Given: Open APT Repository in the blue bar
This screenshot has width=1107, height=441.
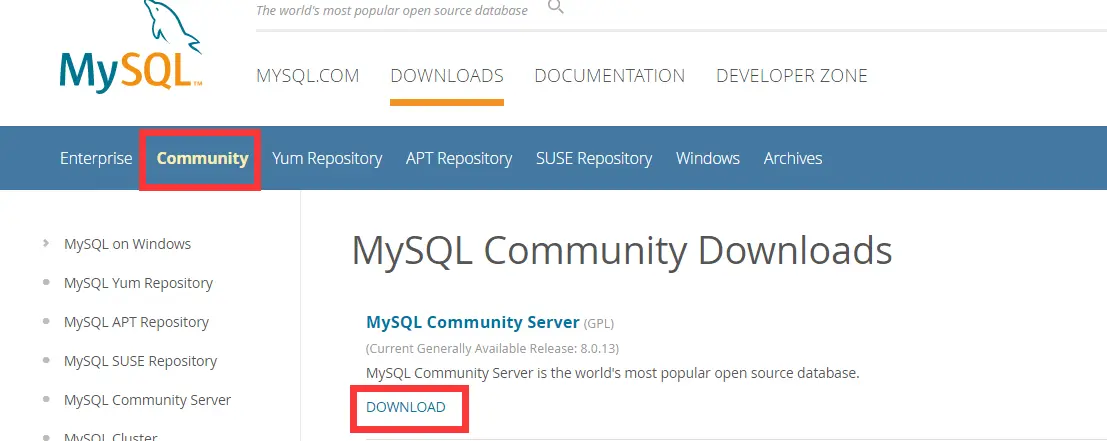Looking at the screenshot, I should (x=459, y=159).
